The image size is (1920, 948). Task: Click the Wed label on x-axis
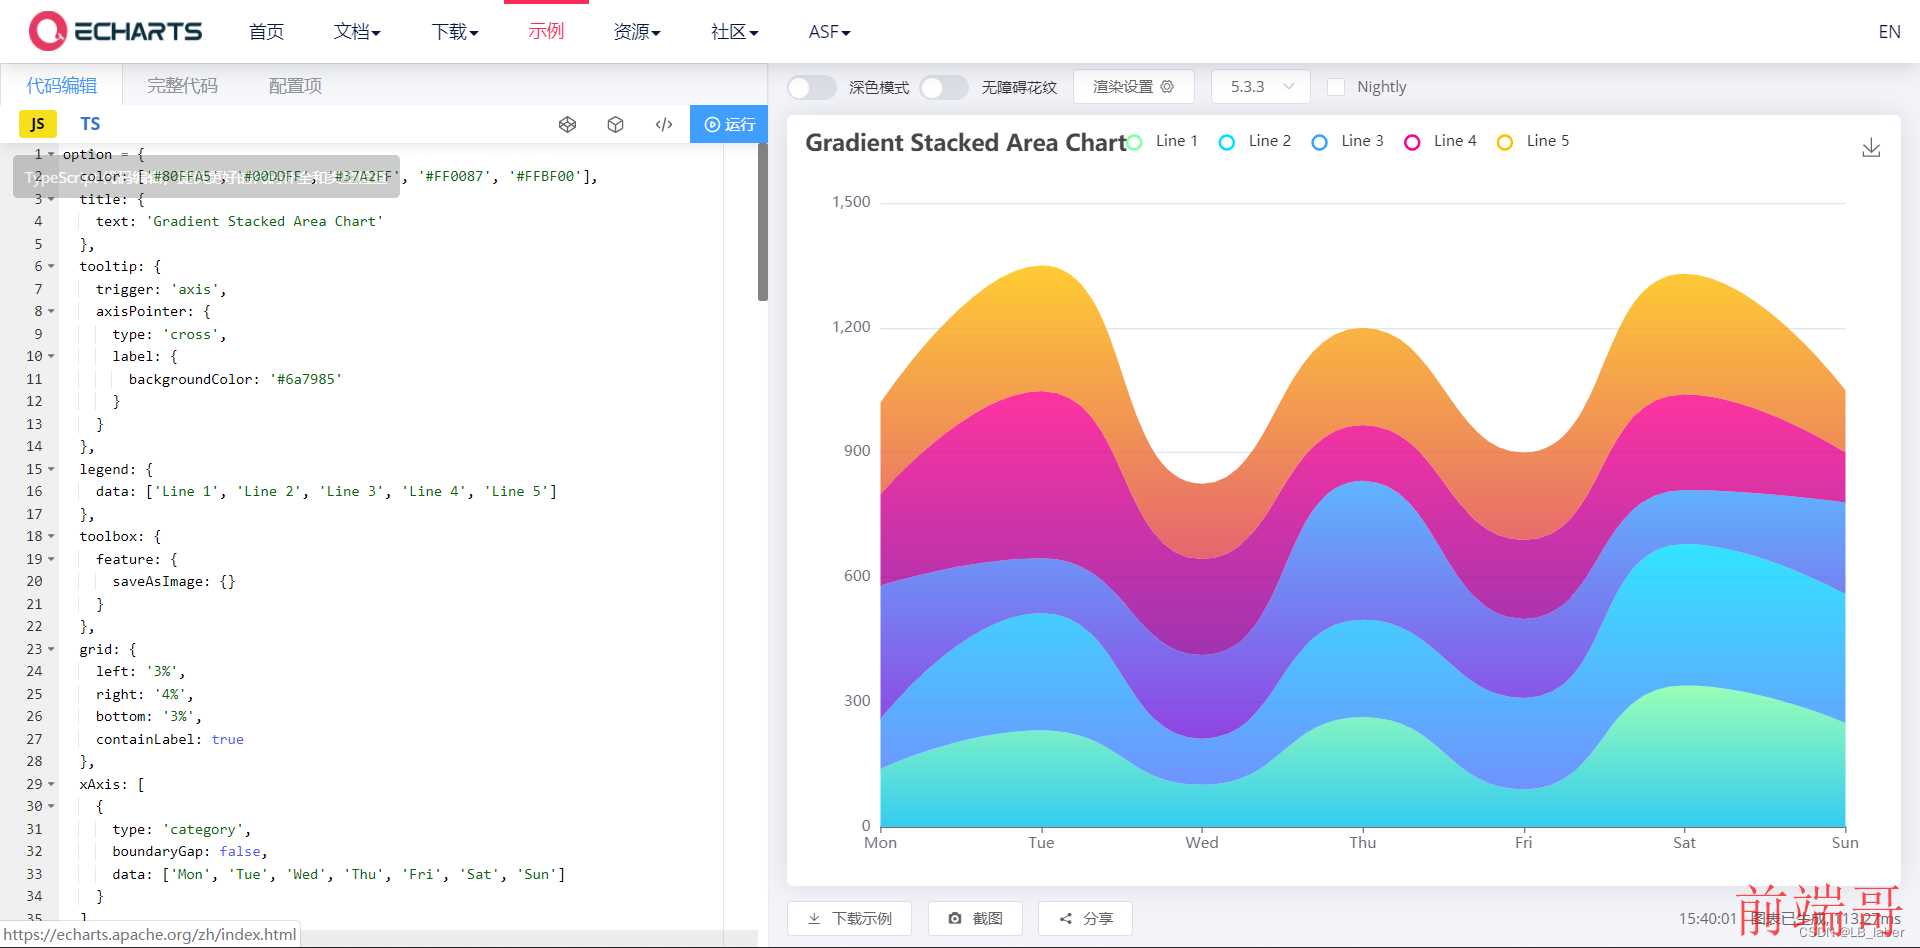coord(1202,843)
